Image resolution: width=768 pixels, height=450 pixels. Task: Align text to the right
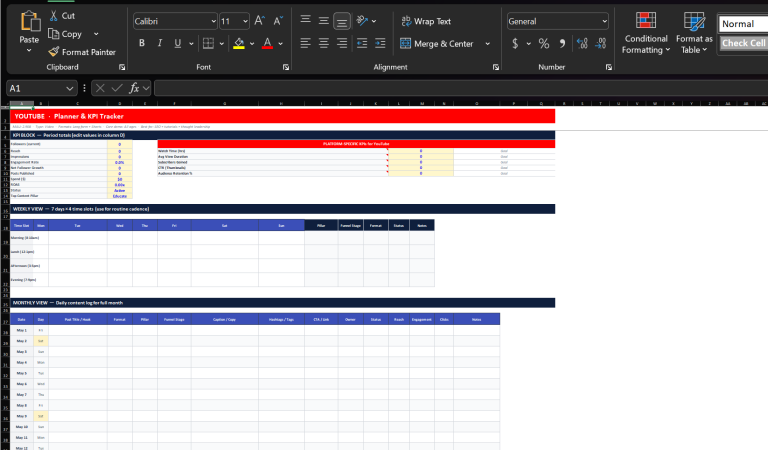(x=342, y=43)
